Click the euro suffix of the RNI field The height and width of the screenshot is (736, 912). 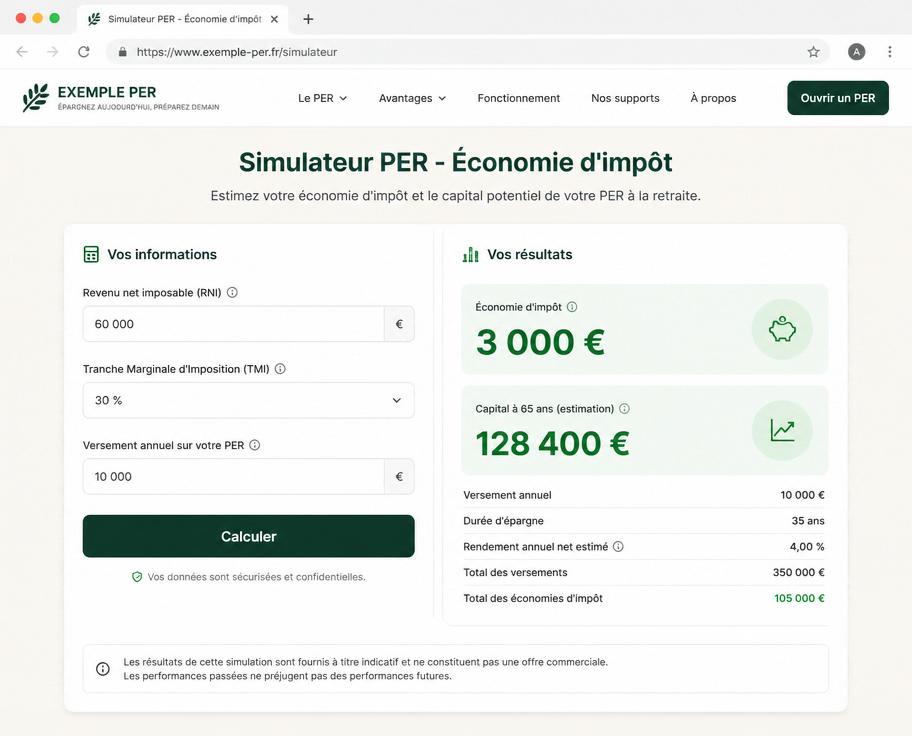[399, 324]
